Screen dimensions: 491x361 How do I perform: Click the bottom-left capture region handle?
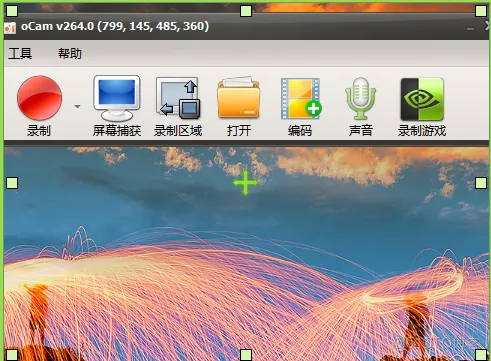[12, 355]
